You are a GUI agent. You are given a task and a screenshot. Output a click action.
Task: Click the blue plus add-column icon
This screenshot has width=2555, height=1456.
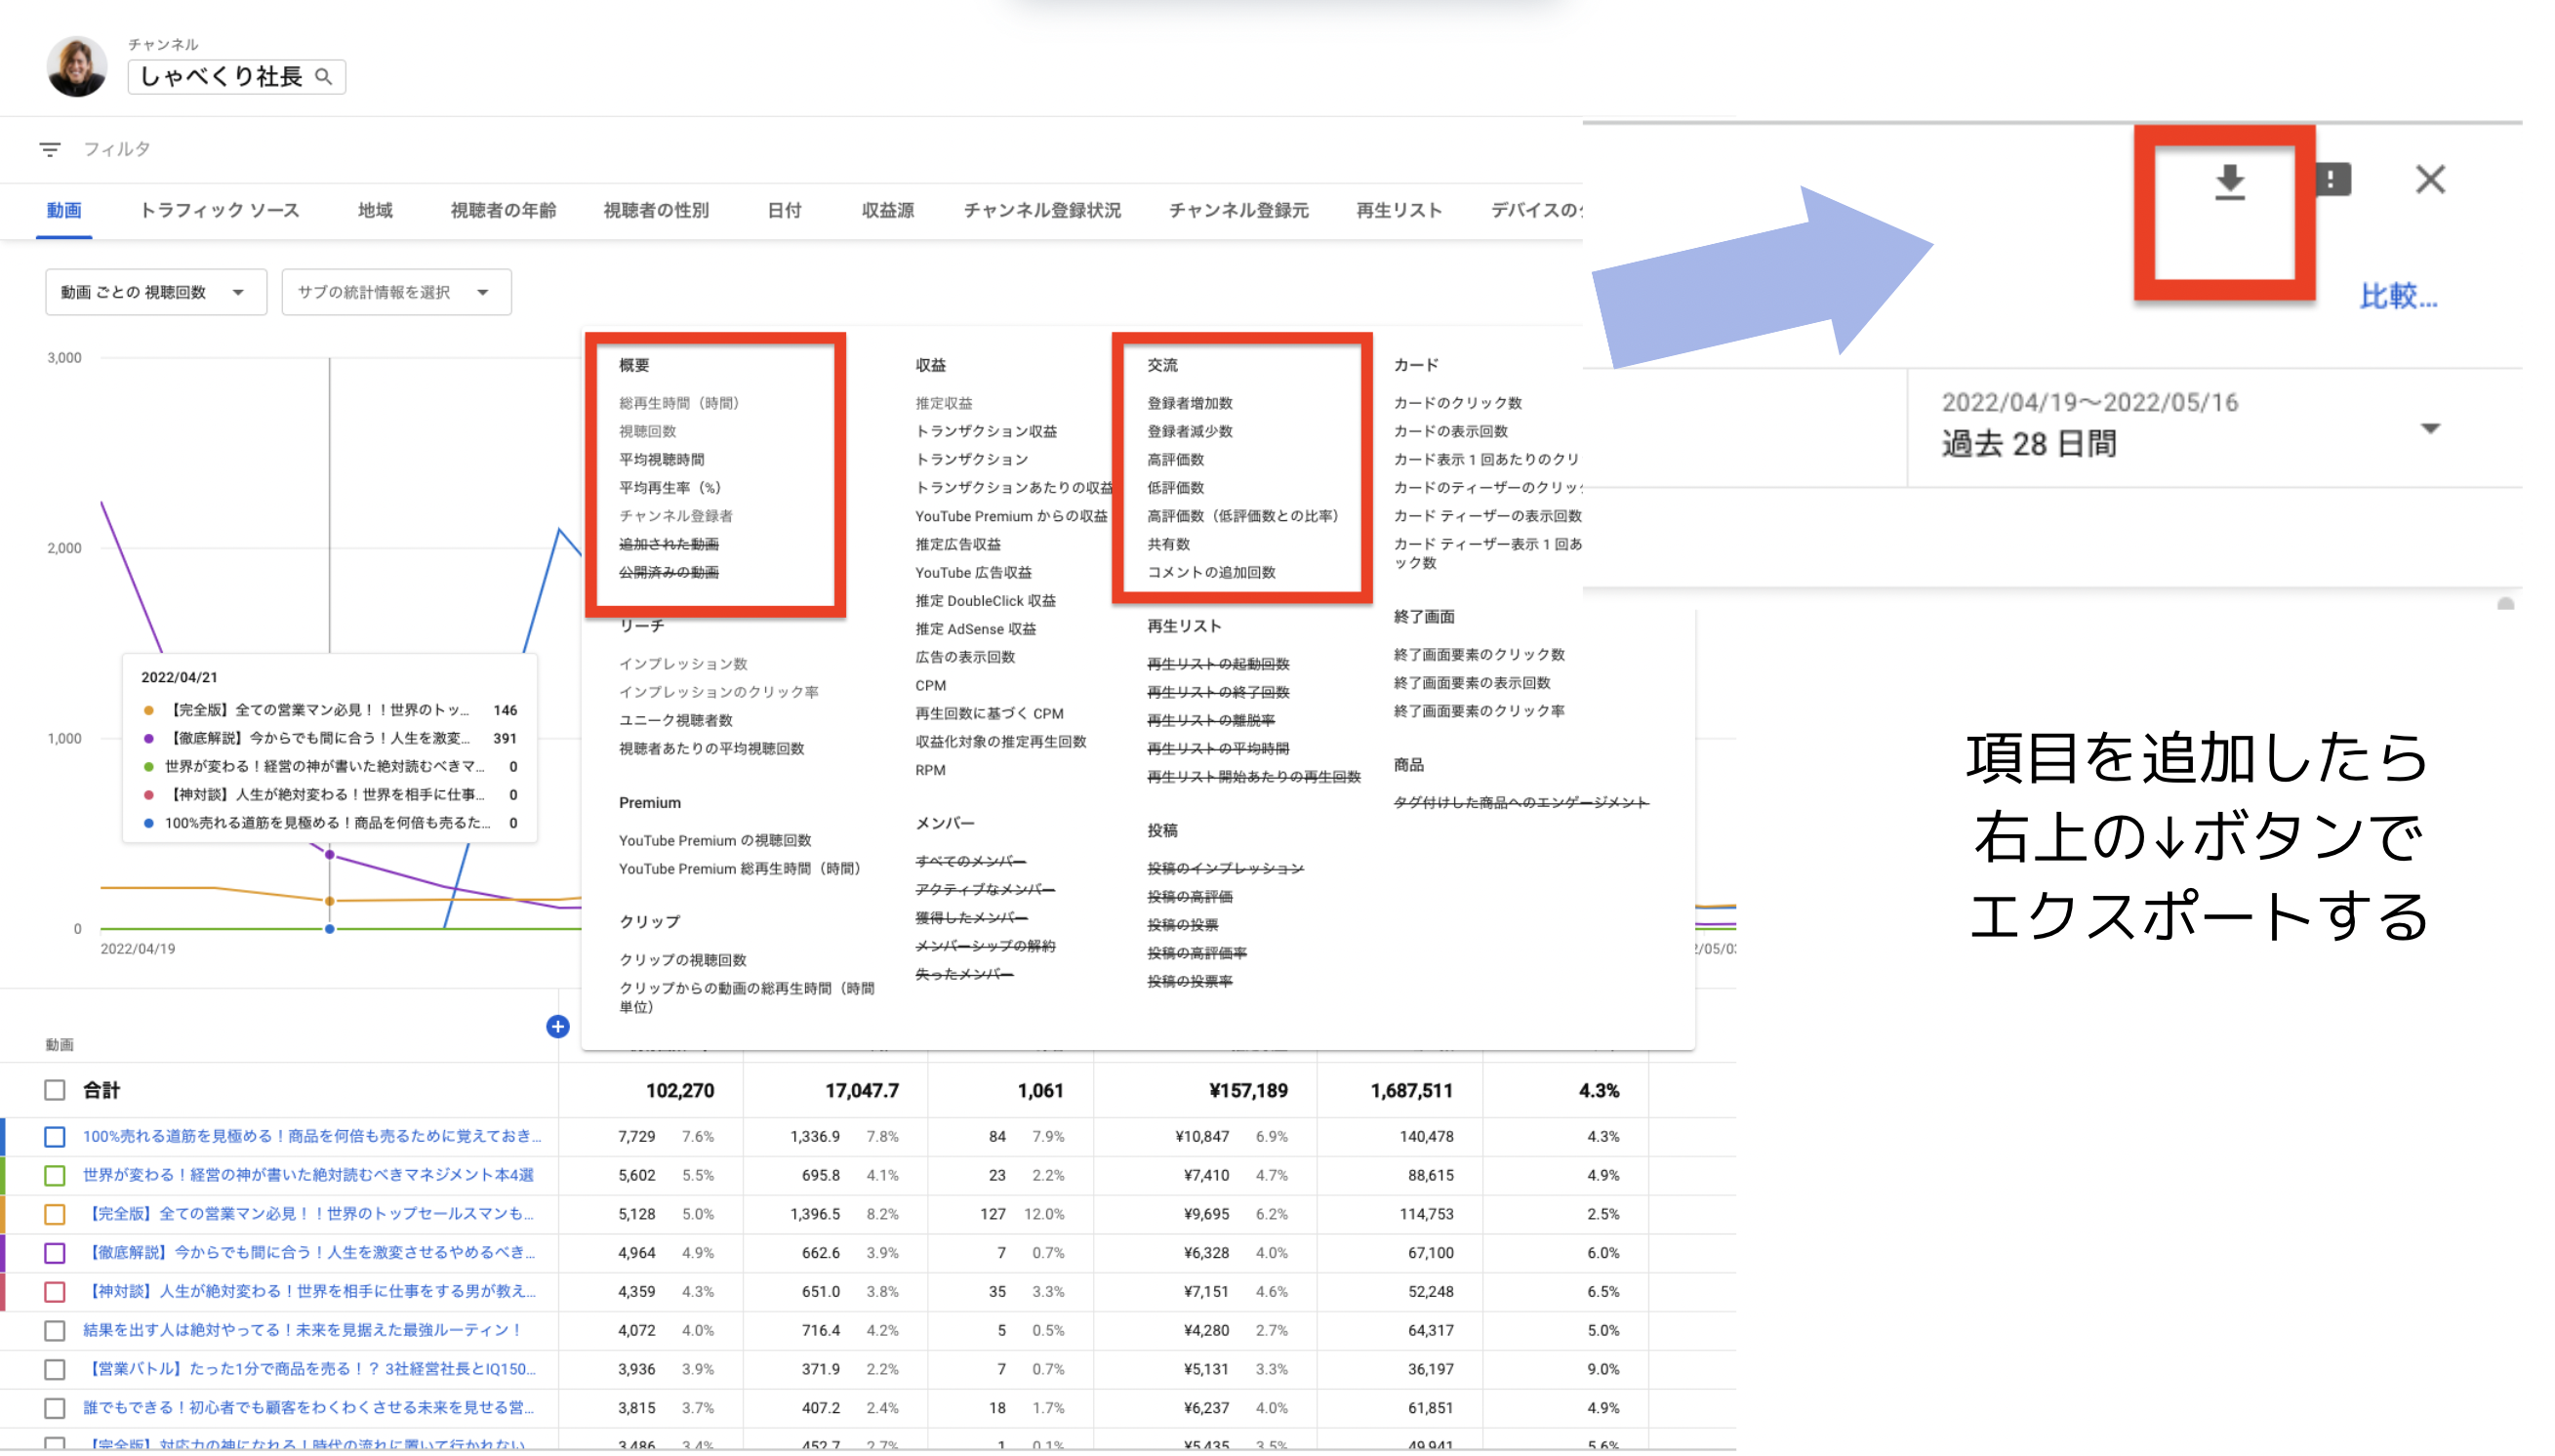[x=558, y=1026]
